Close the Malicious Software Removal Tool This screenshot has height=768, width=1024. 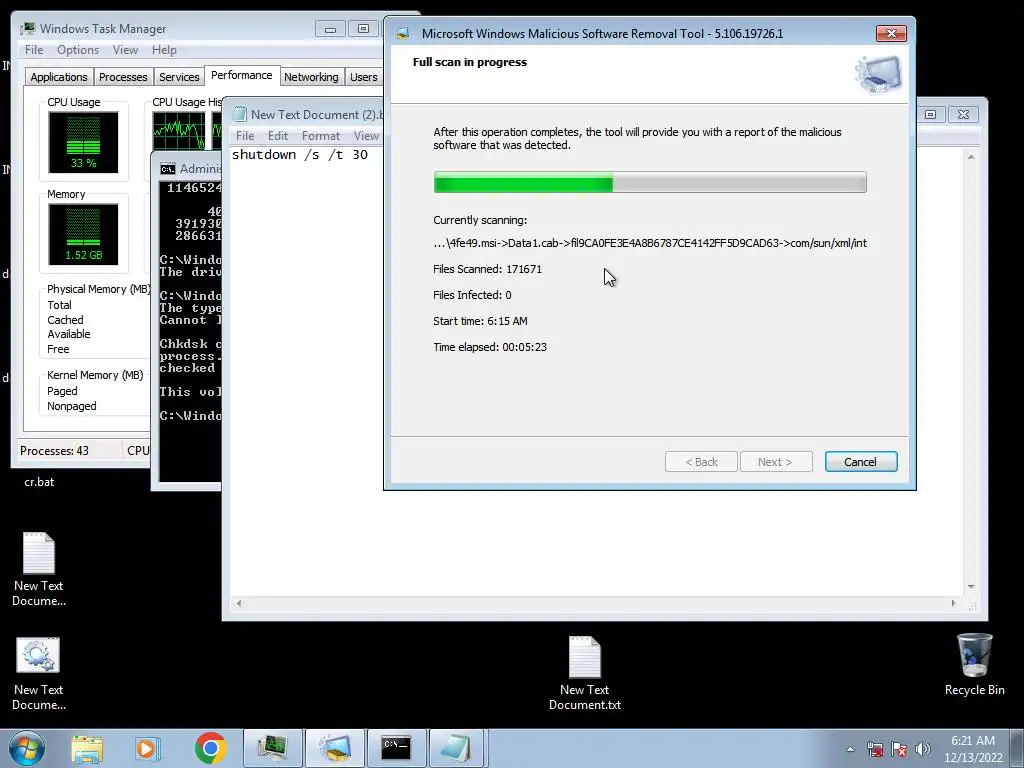point(891,33)
